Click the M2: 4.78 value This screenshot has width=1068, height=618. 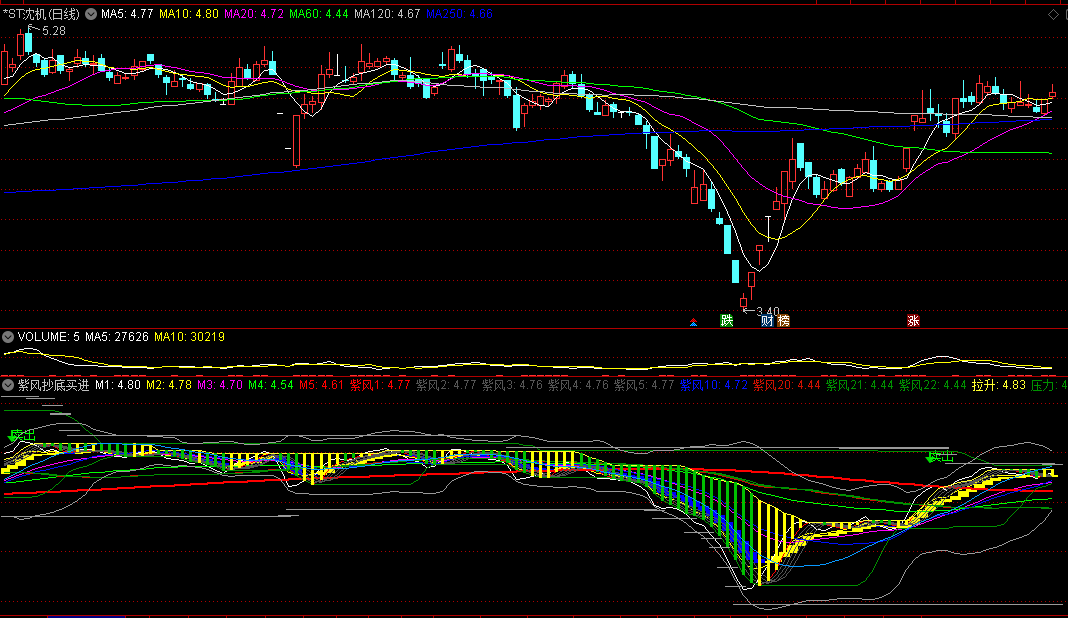coord(169,385)
